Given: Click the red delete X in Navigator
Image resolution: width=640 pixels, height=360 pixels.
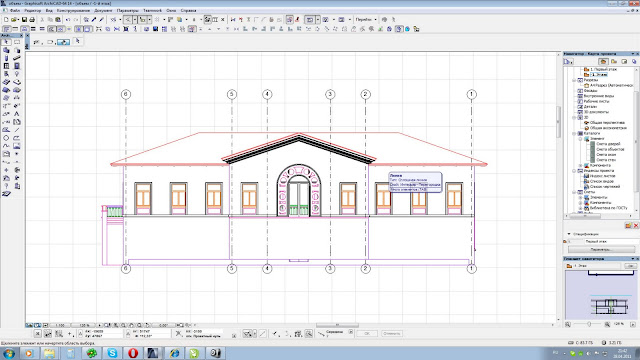Looking at the screenshot, I should tap(636, 226).
